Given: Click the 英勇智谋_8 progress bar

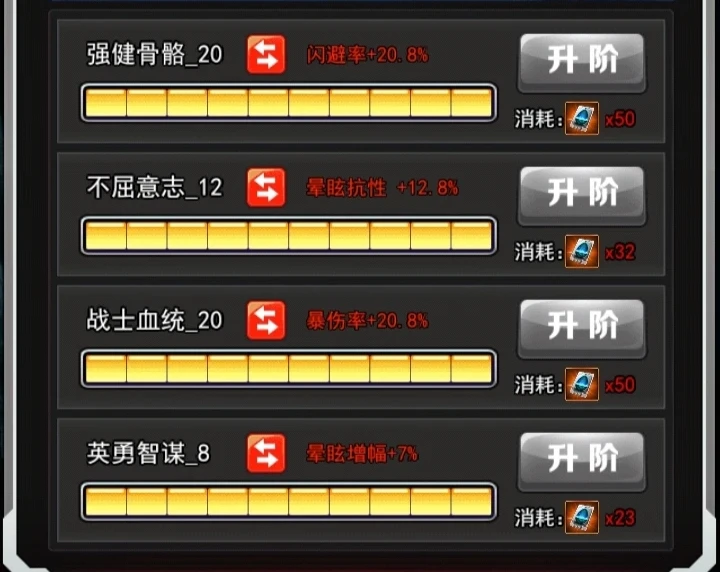Looking at the screenshot, I should pyautogui.click(x=289, y=501).
